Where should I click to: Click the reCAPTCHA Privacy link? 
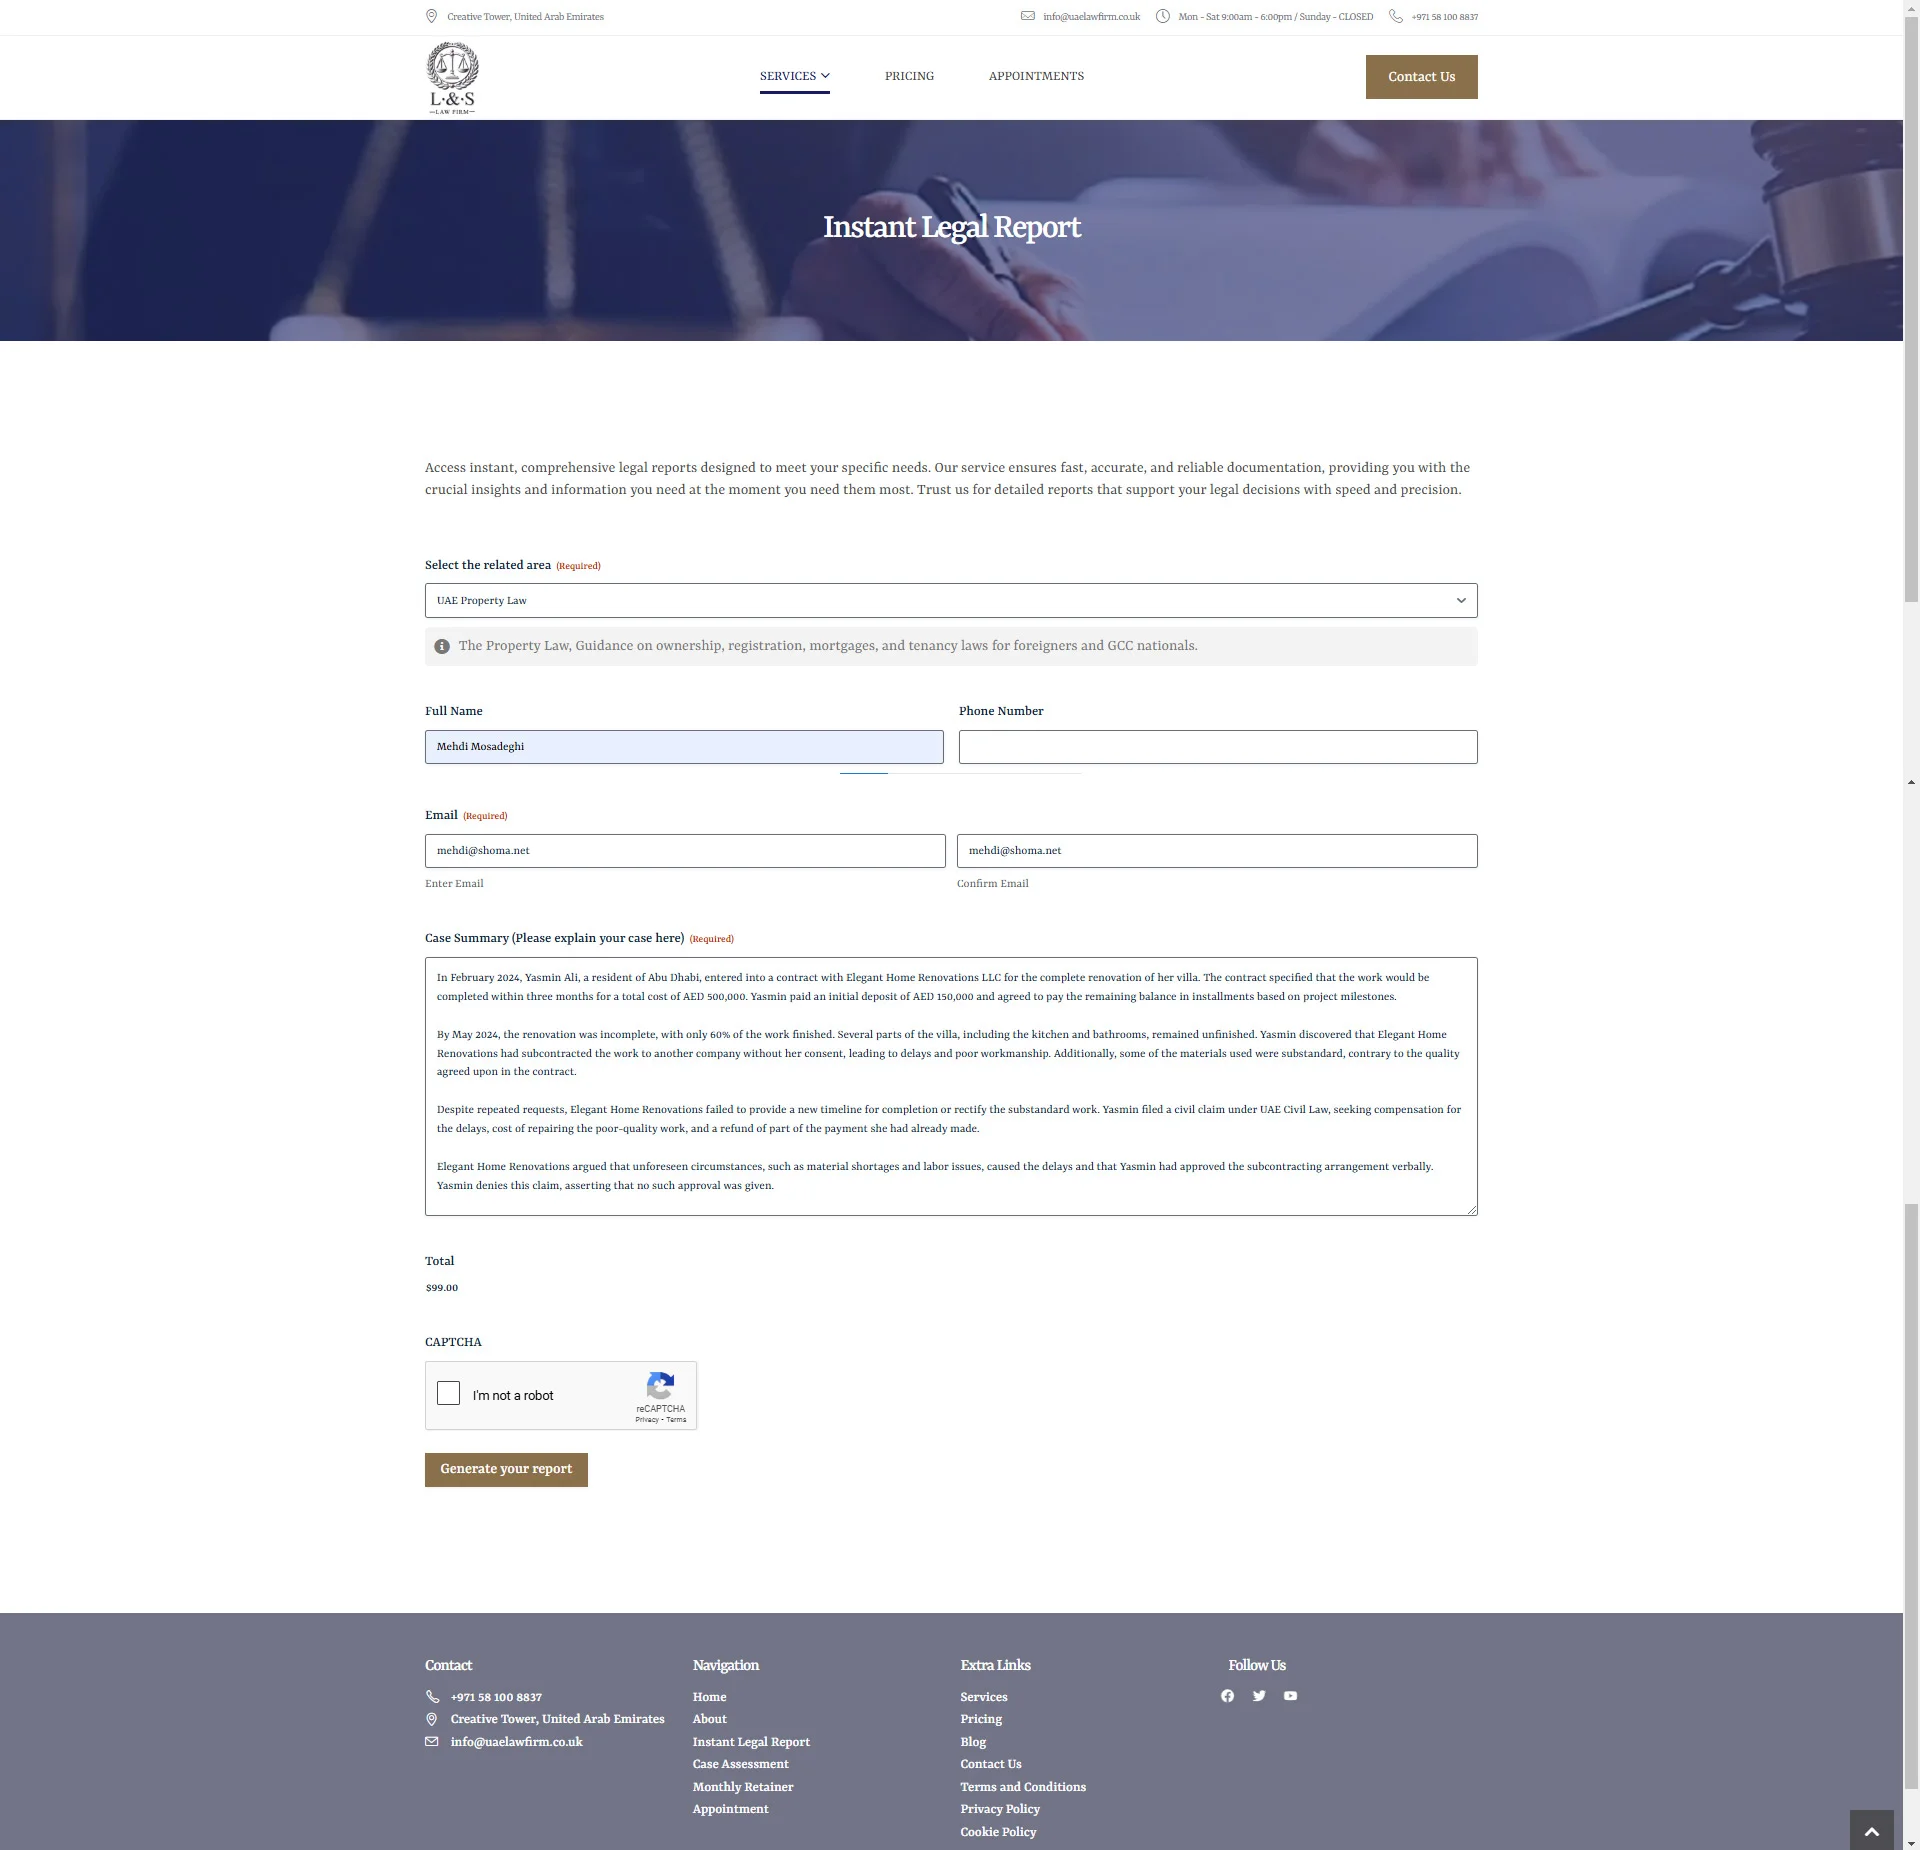pyautogui.click(x=647, y=1420)
